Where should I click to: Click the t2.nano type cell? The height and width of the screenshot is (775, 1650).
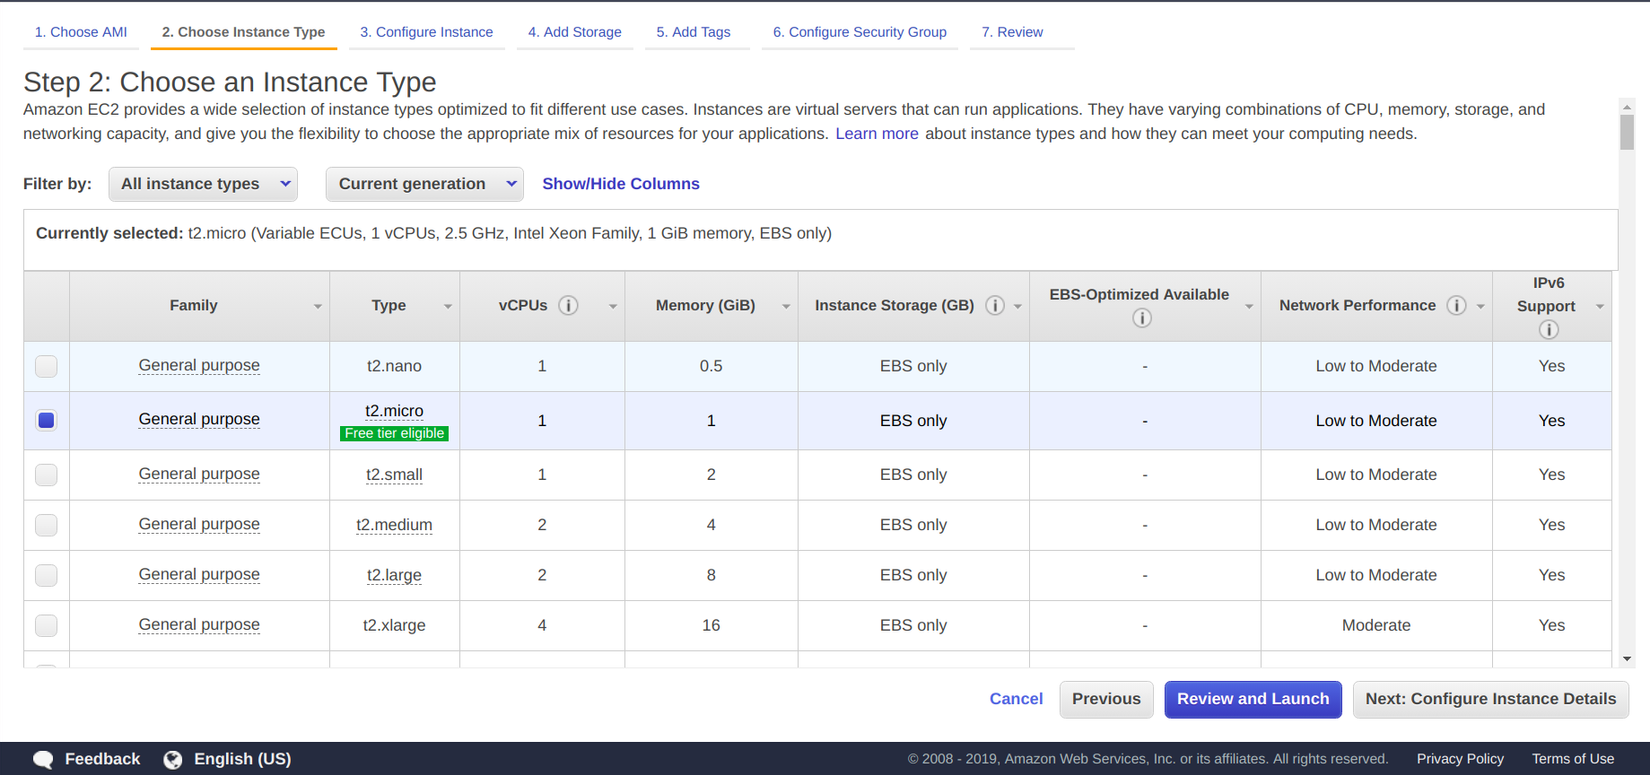[x=394, y=366]
